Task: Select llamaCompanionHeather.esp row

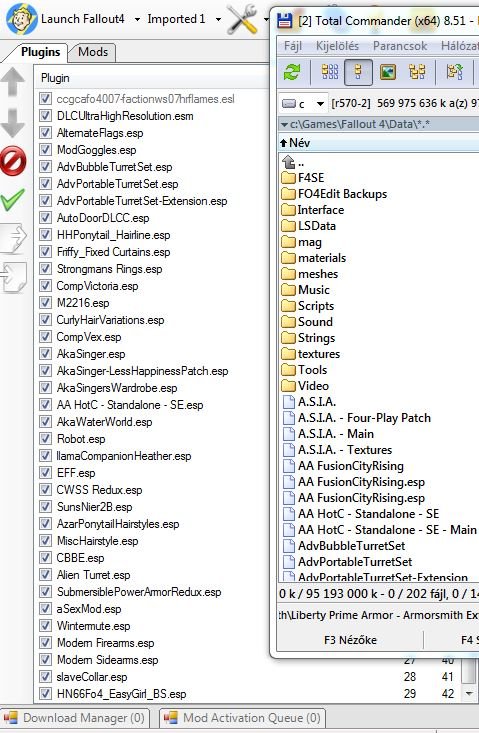Action: (x=124, y=456)
